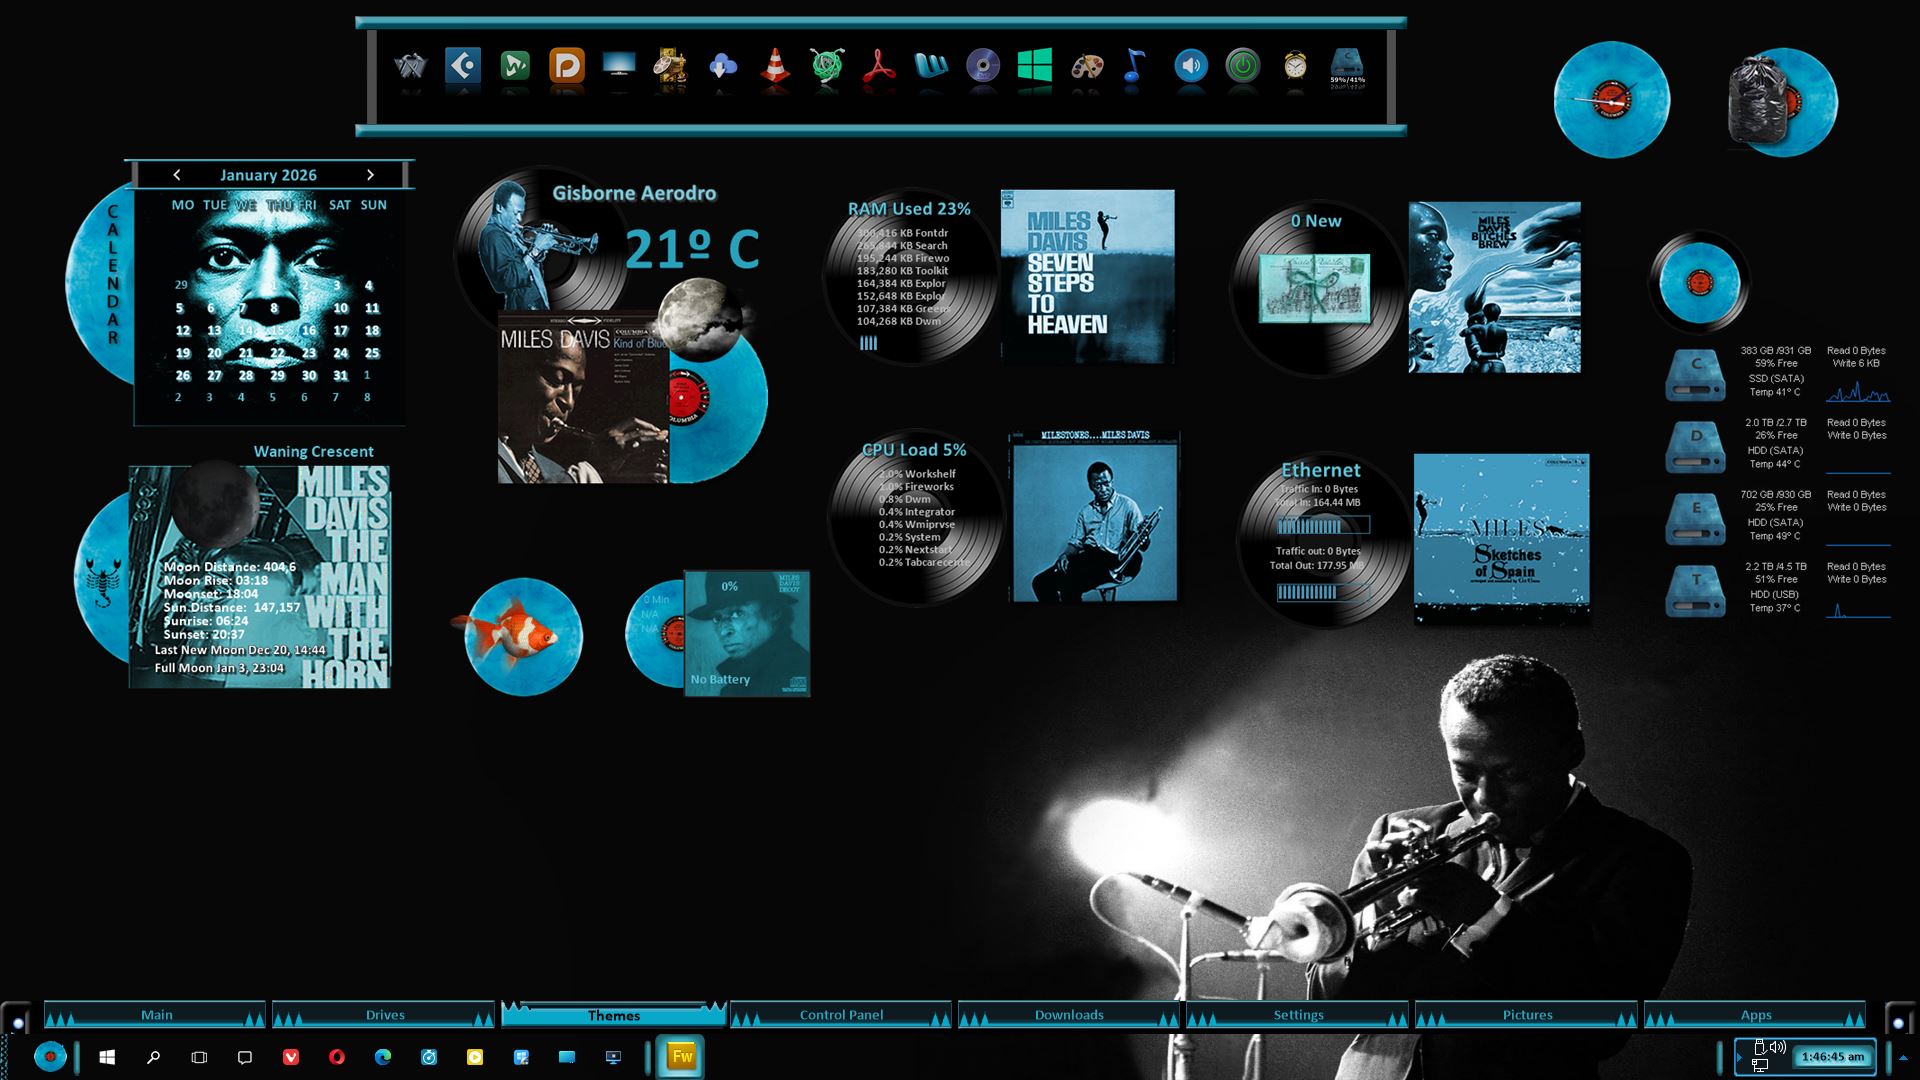
Task: Open the recycle bin trash bag icon
Action: (1757, 100)
